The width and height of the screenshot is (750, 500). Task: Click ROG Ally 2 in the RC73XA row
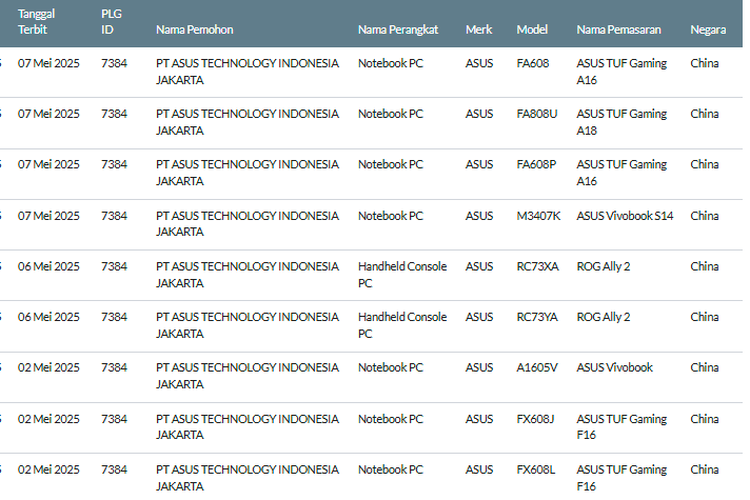click(x=603, y=267)
